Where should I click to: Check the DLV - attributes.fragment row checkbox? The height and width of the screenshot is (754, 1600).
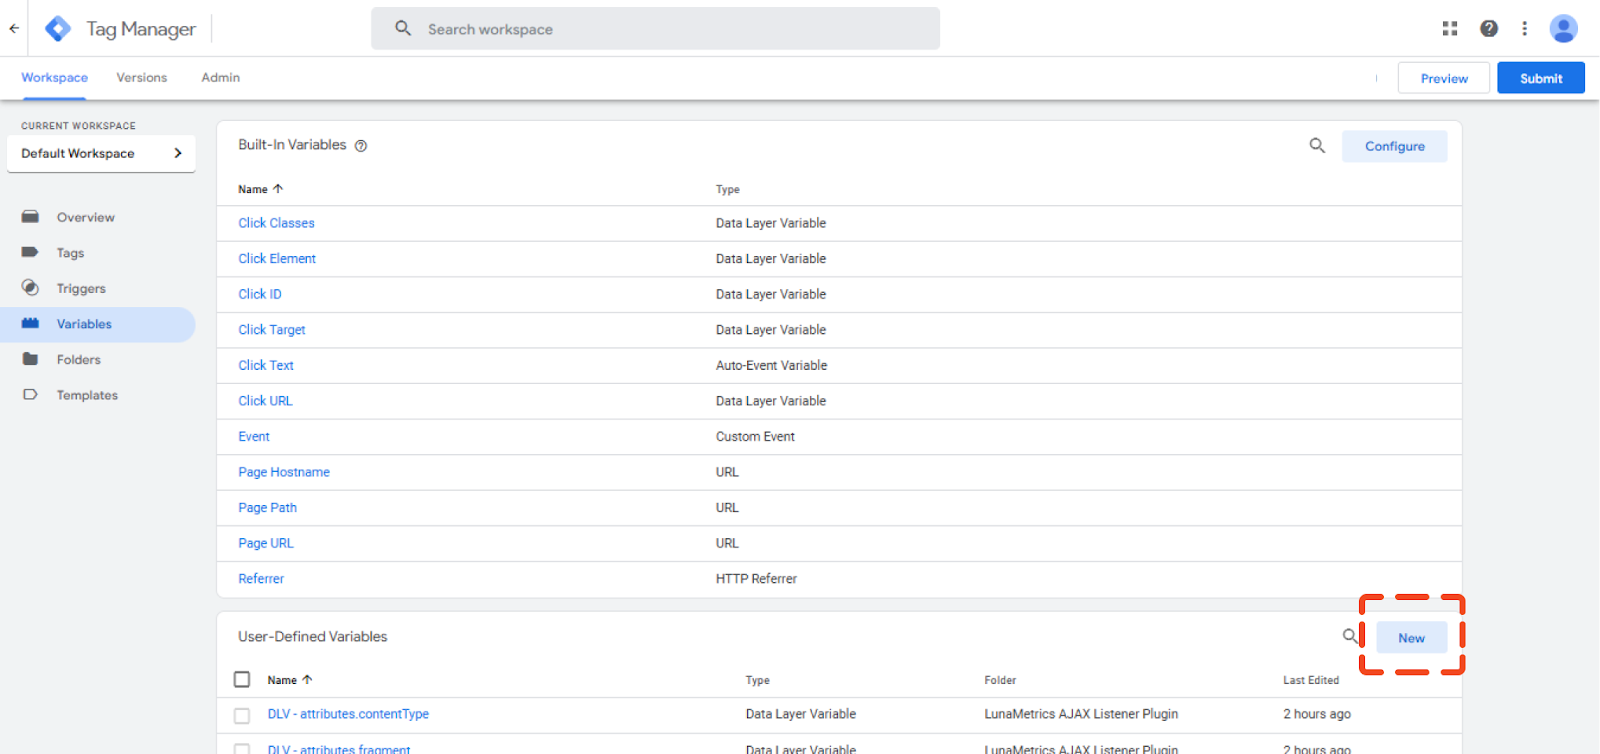[x=242, y=748]
